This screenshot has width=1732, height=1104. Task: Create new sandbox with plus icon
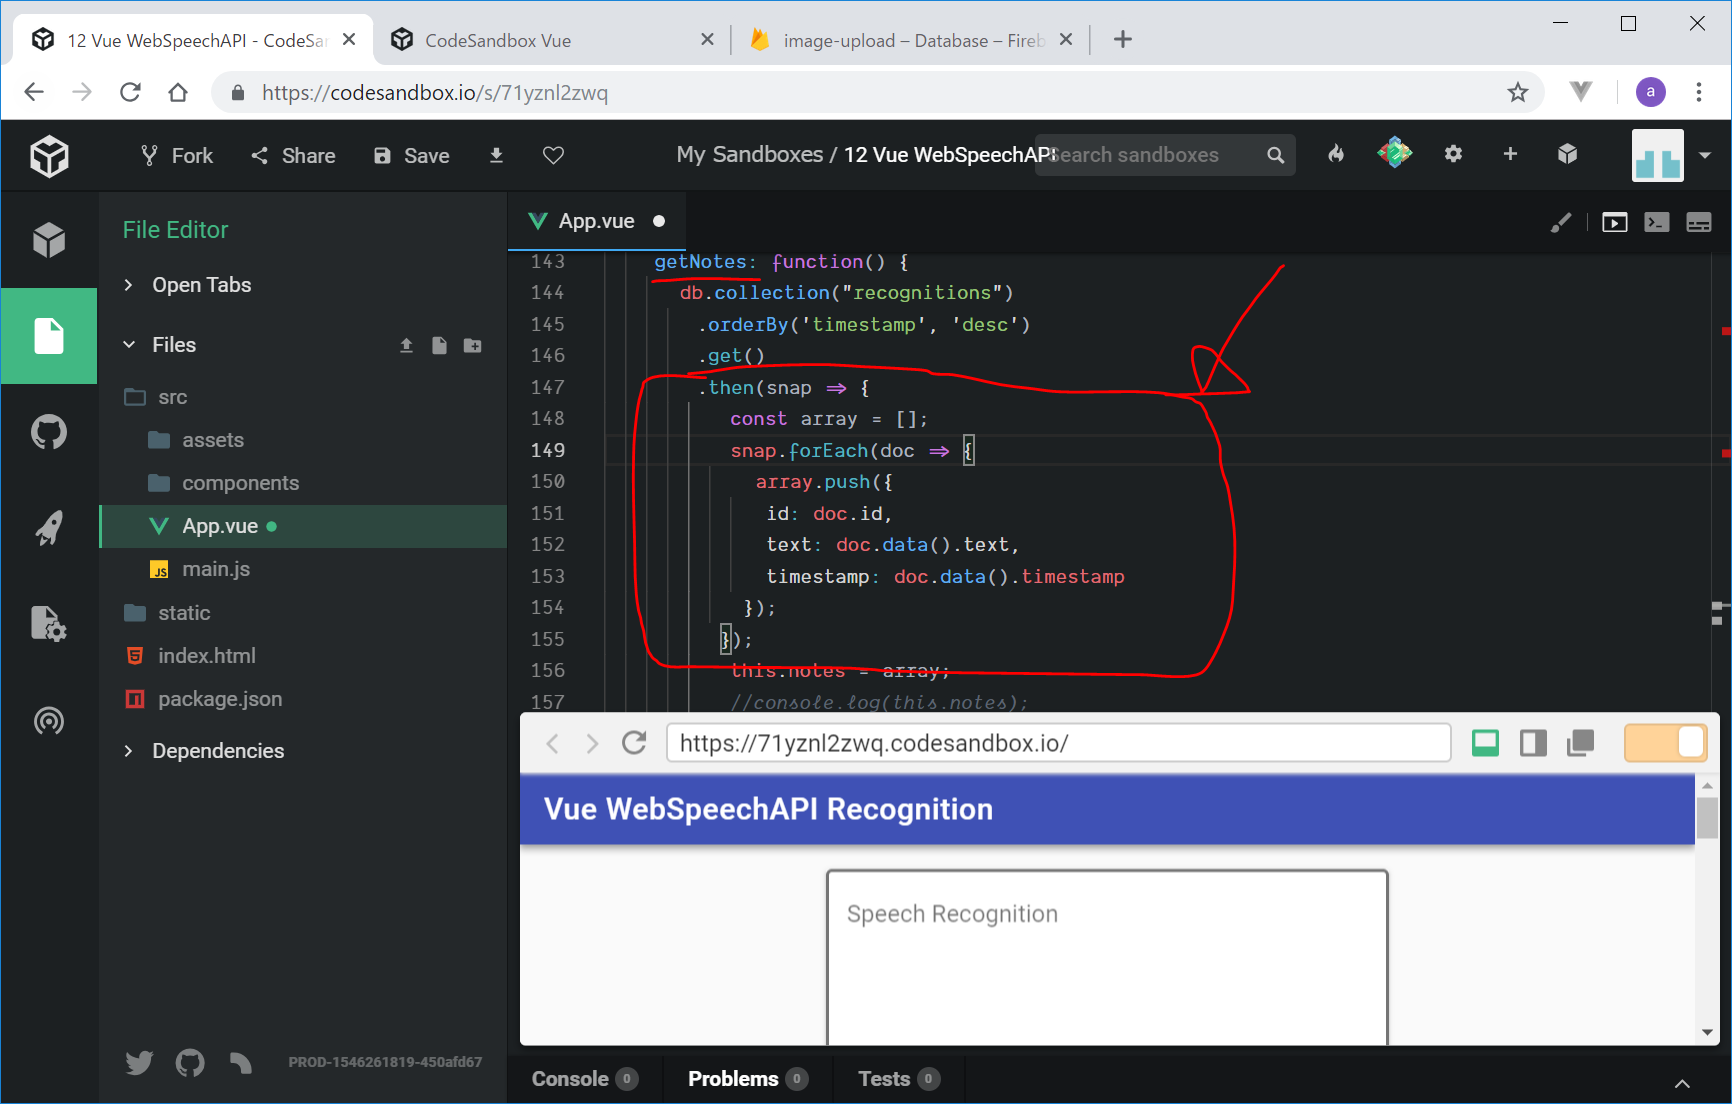coord(1510,154)
